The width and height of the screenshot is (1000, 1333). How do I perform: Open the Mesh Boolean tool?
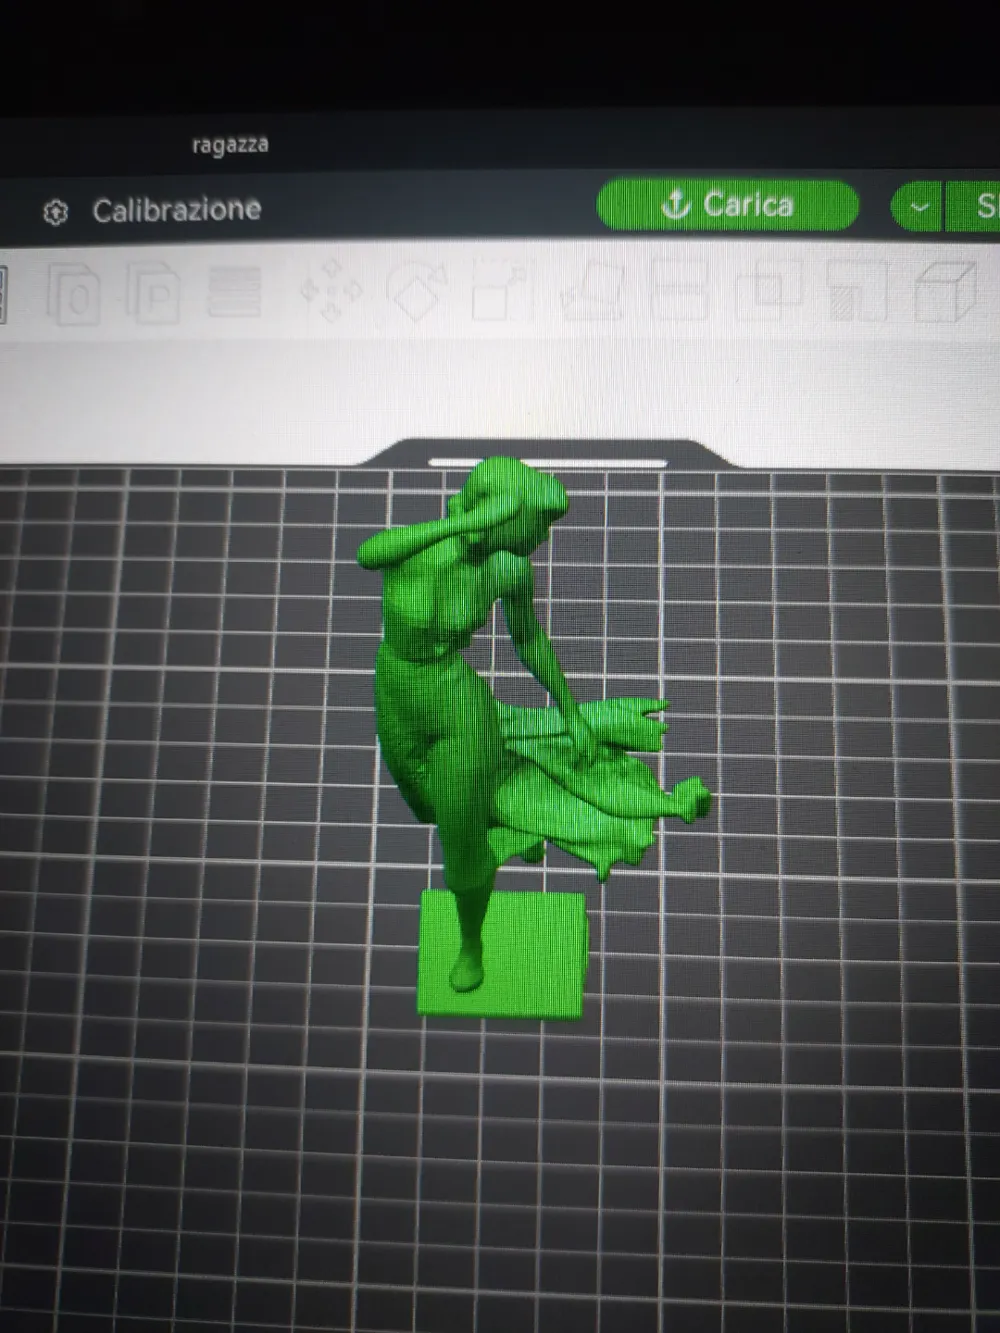(768, 291)
